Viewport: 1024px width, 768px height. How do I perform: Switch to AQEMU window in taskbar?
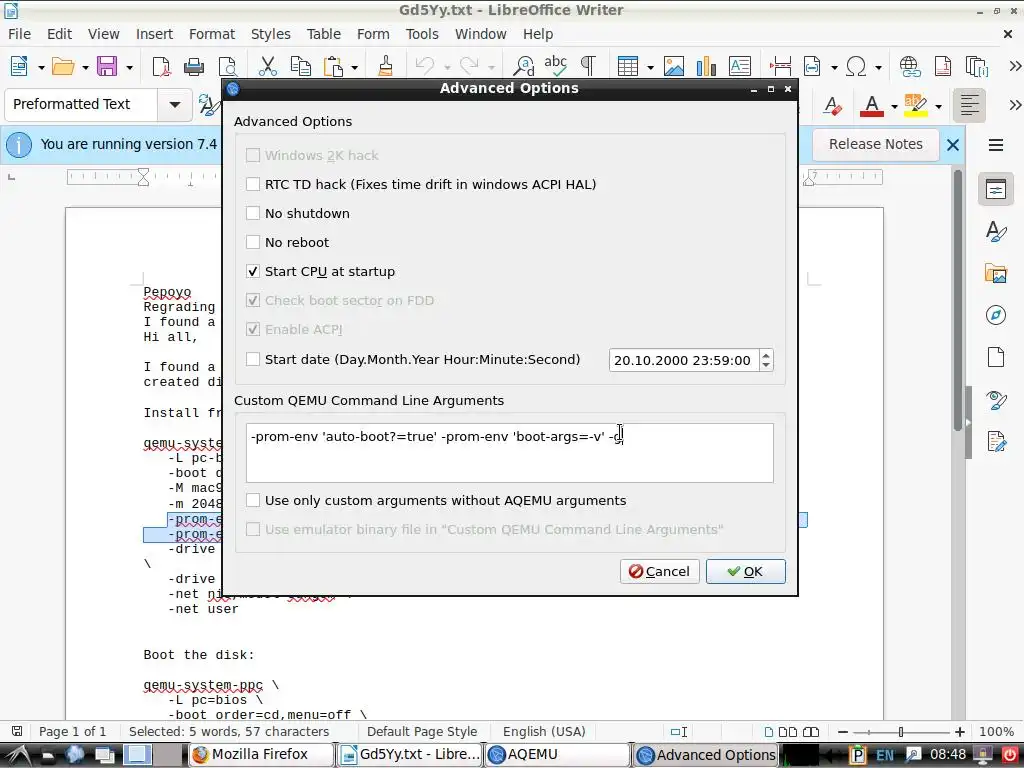(558, 755)
